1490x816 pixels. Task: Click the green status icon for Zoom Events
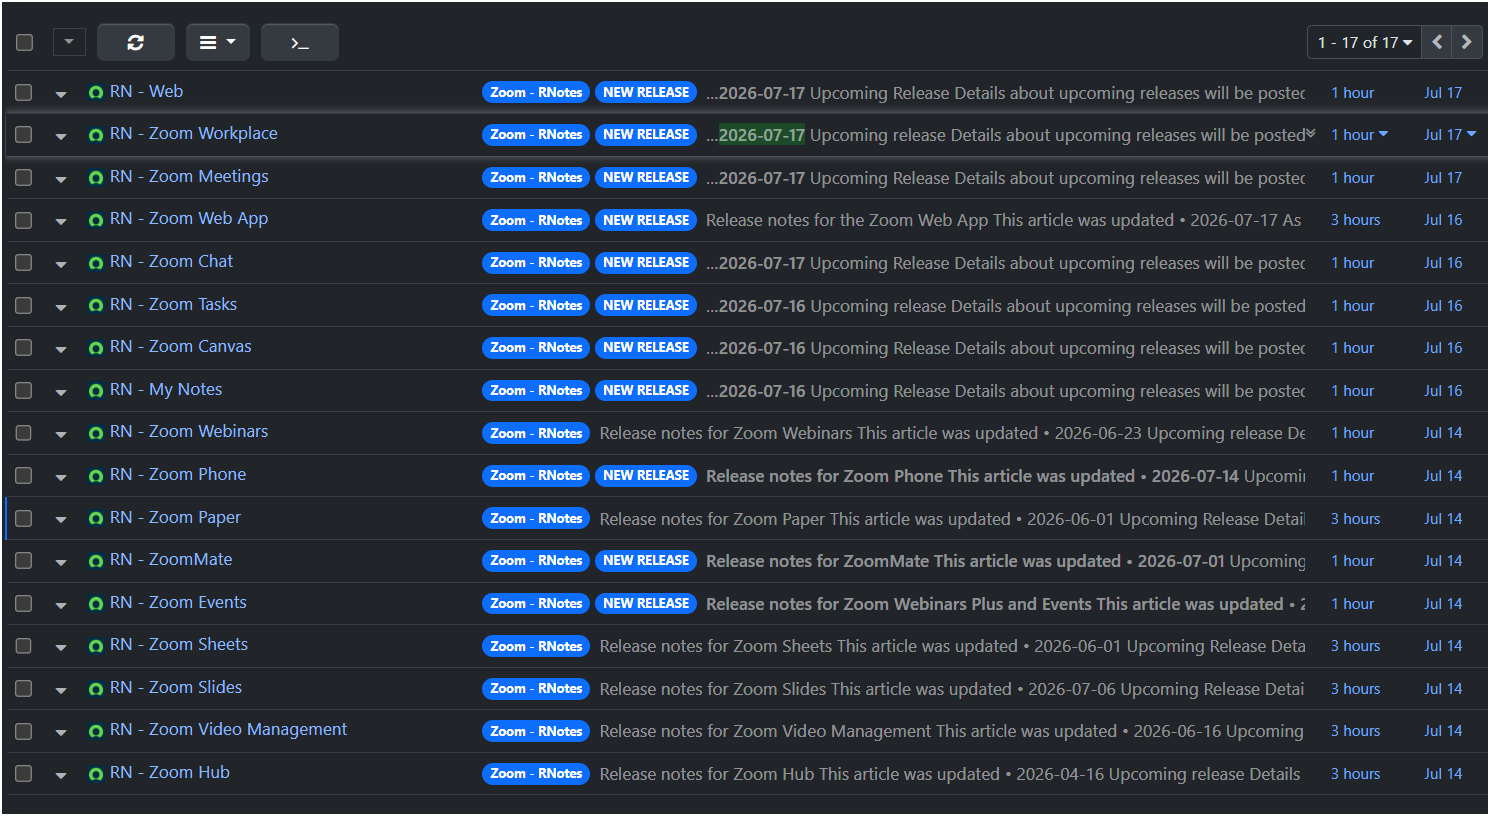click(96, 604)
